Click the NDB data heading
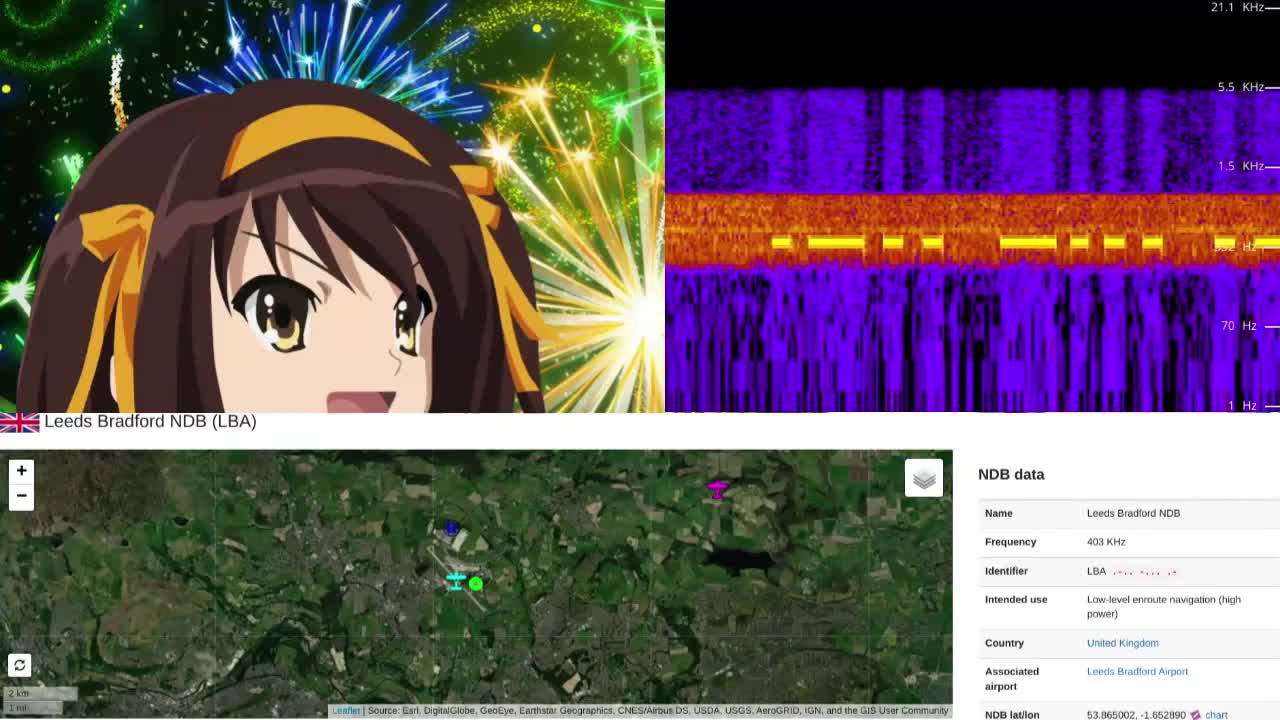 1011,474
